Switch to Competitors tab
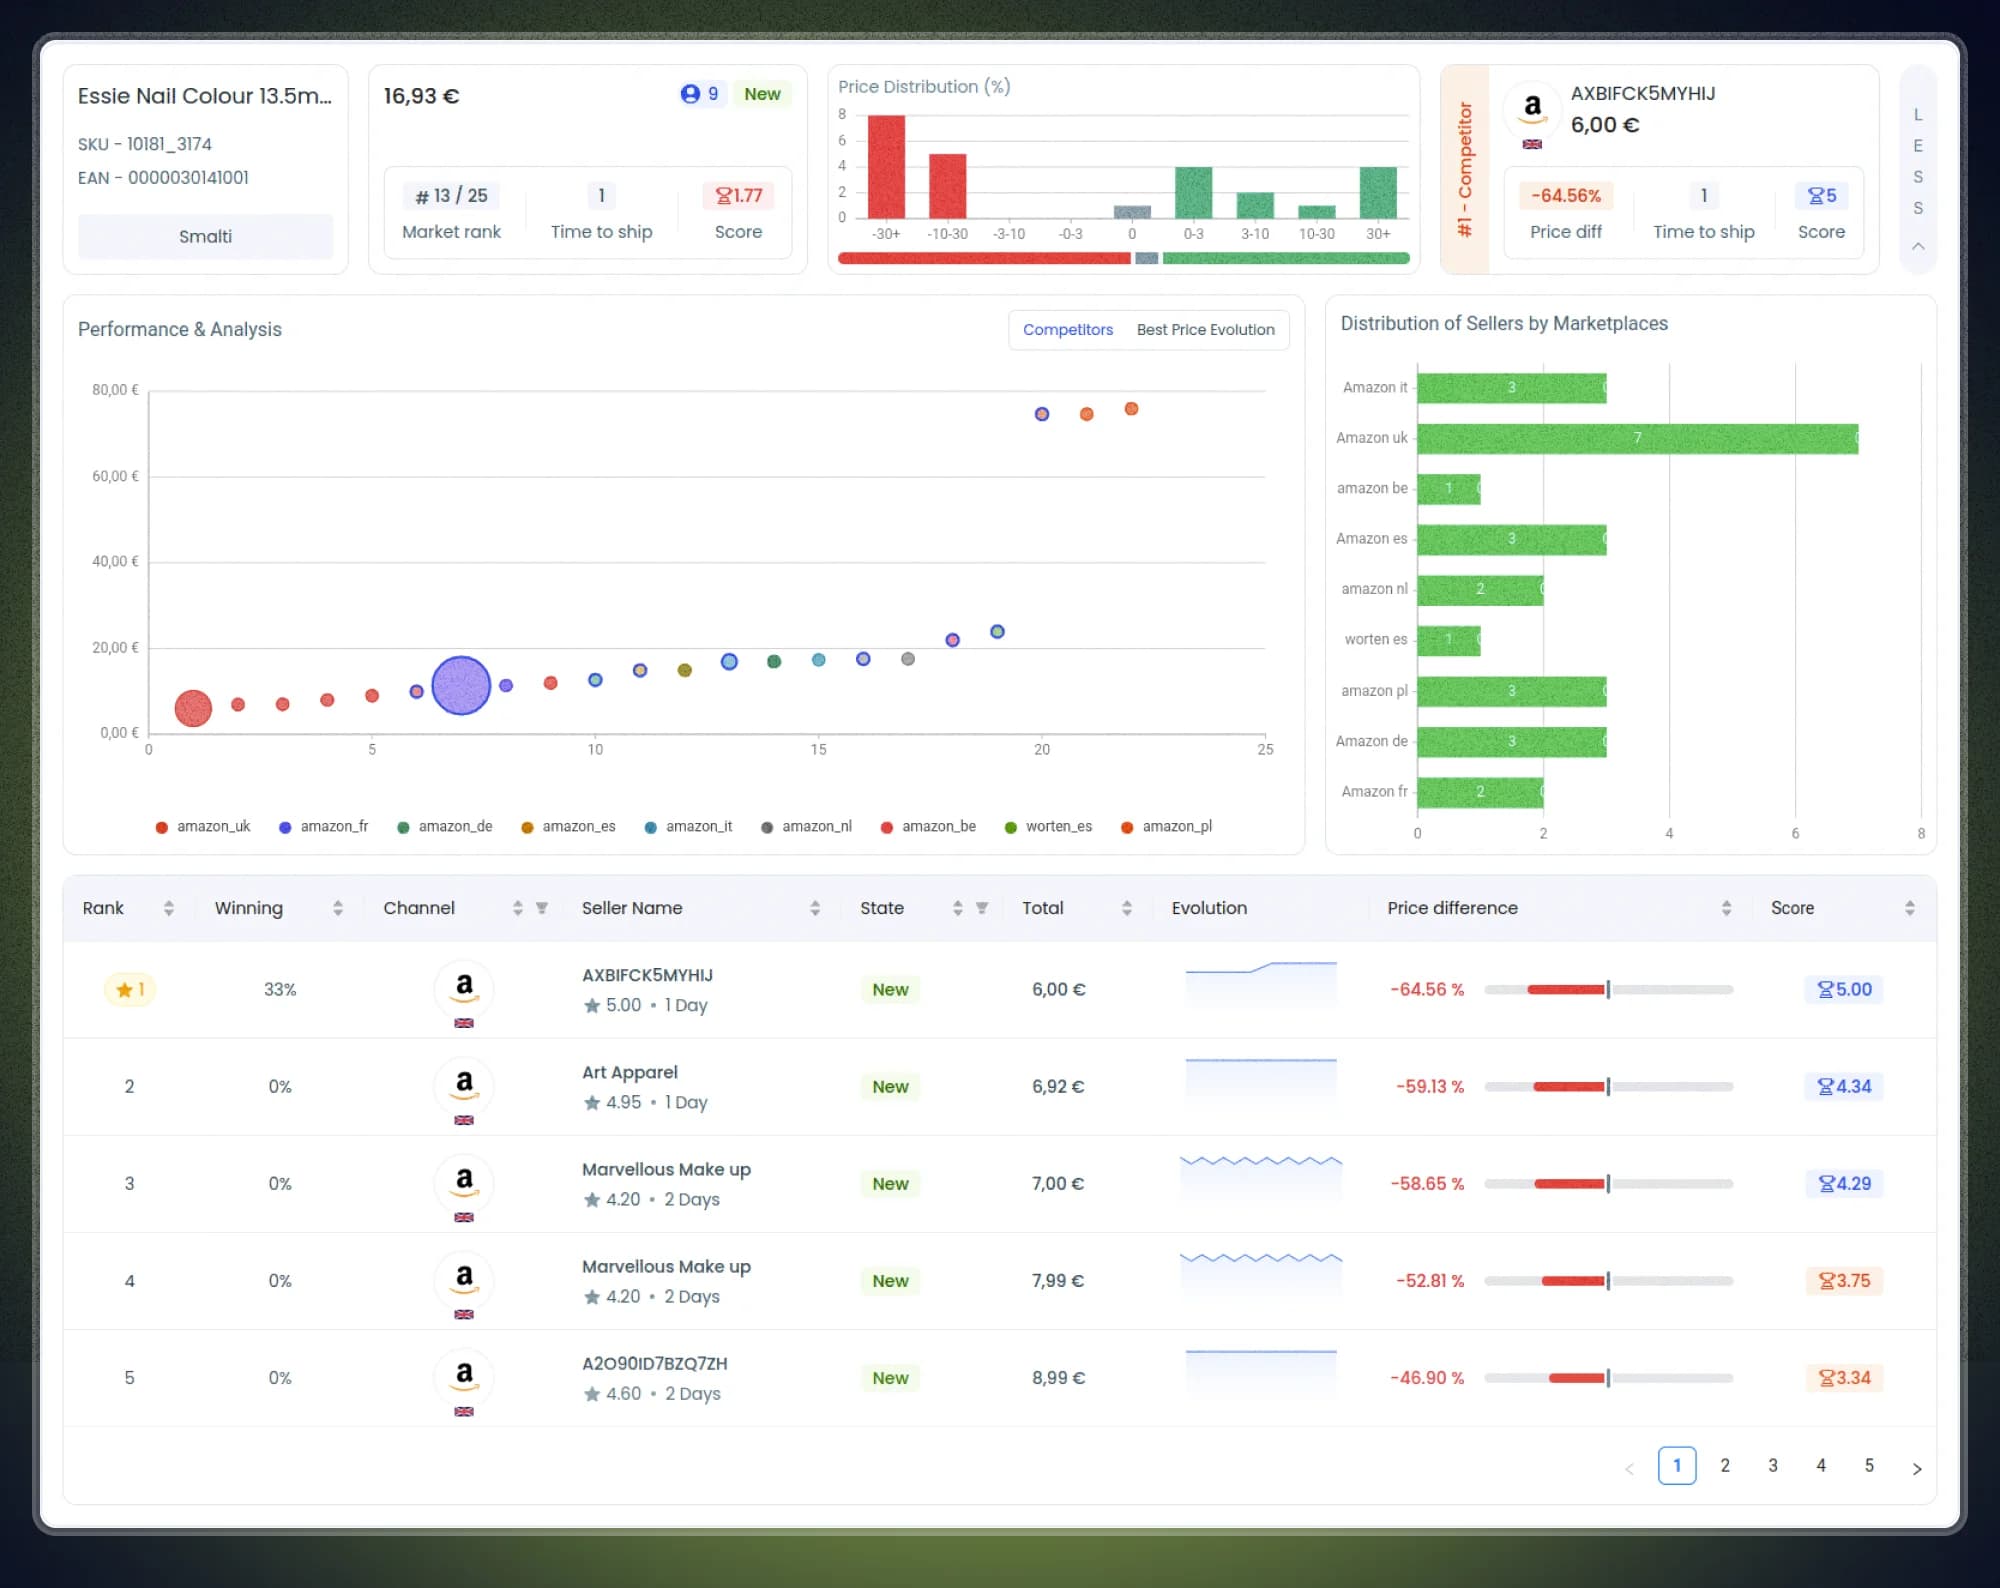Screen dimensions: 2000x1588 1068,330
